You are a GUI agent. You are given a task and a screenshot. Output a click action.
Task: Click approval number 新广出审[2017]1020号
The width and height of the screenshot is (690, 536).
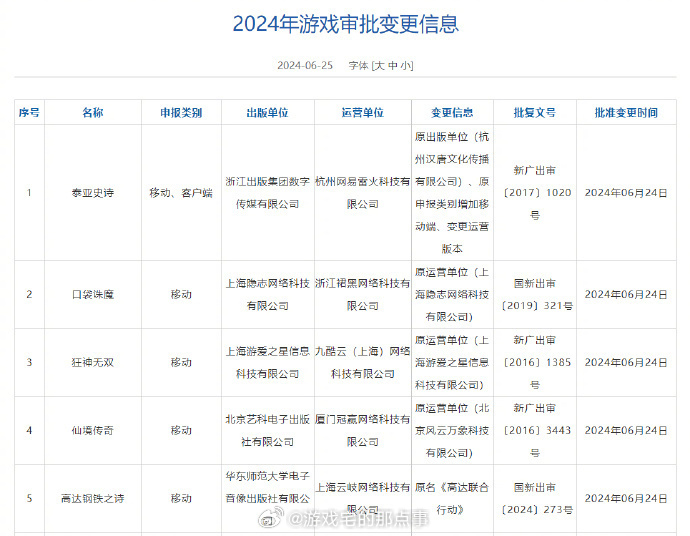pyautogui.click(x=535, y=193)
